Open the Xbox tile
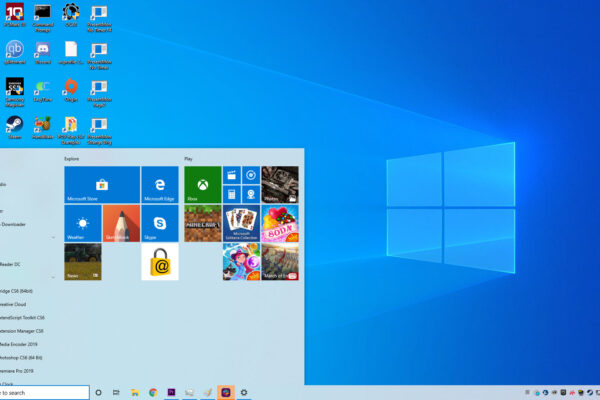Image resolution: width=600 pixels, height=400 pixels. tap(202, 185)
